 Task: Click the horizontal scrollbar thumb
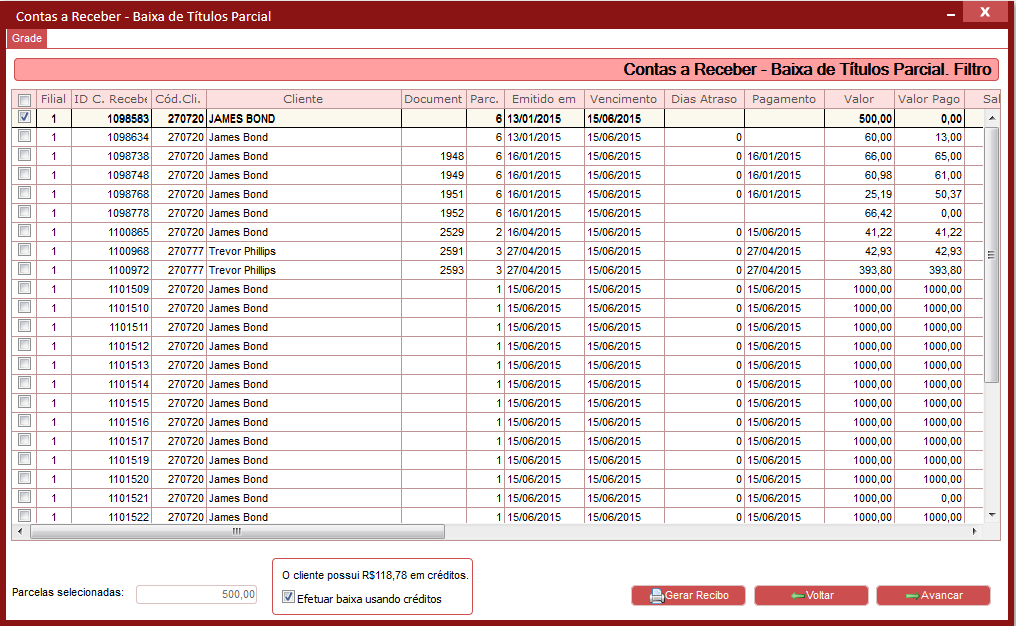237,531
